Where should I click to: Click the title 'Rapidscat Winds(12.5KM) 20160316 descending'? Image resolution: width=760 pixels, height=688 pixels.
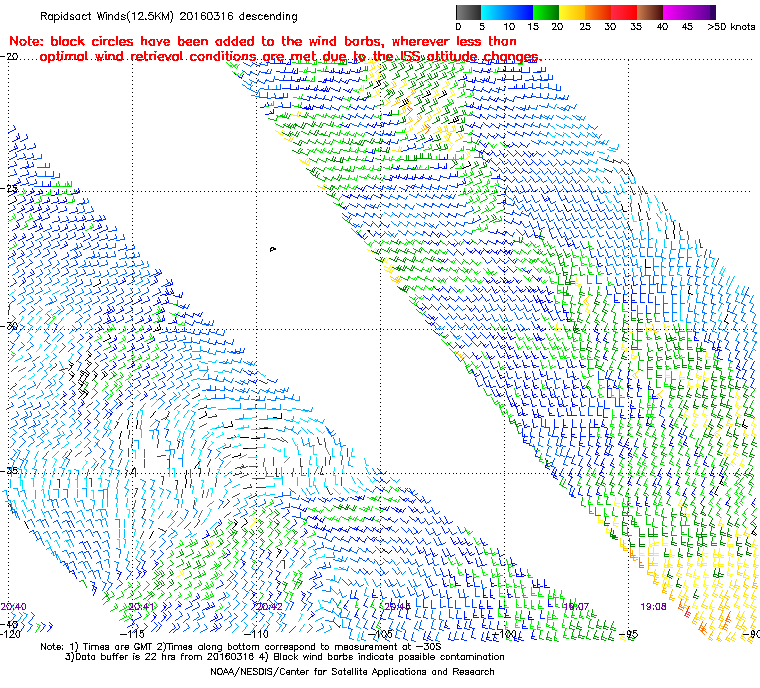169,16
